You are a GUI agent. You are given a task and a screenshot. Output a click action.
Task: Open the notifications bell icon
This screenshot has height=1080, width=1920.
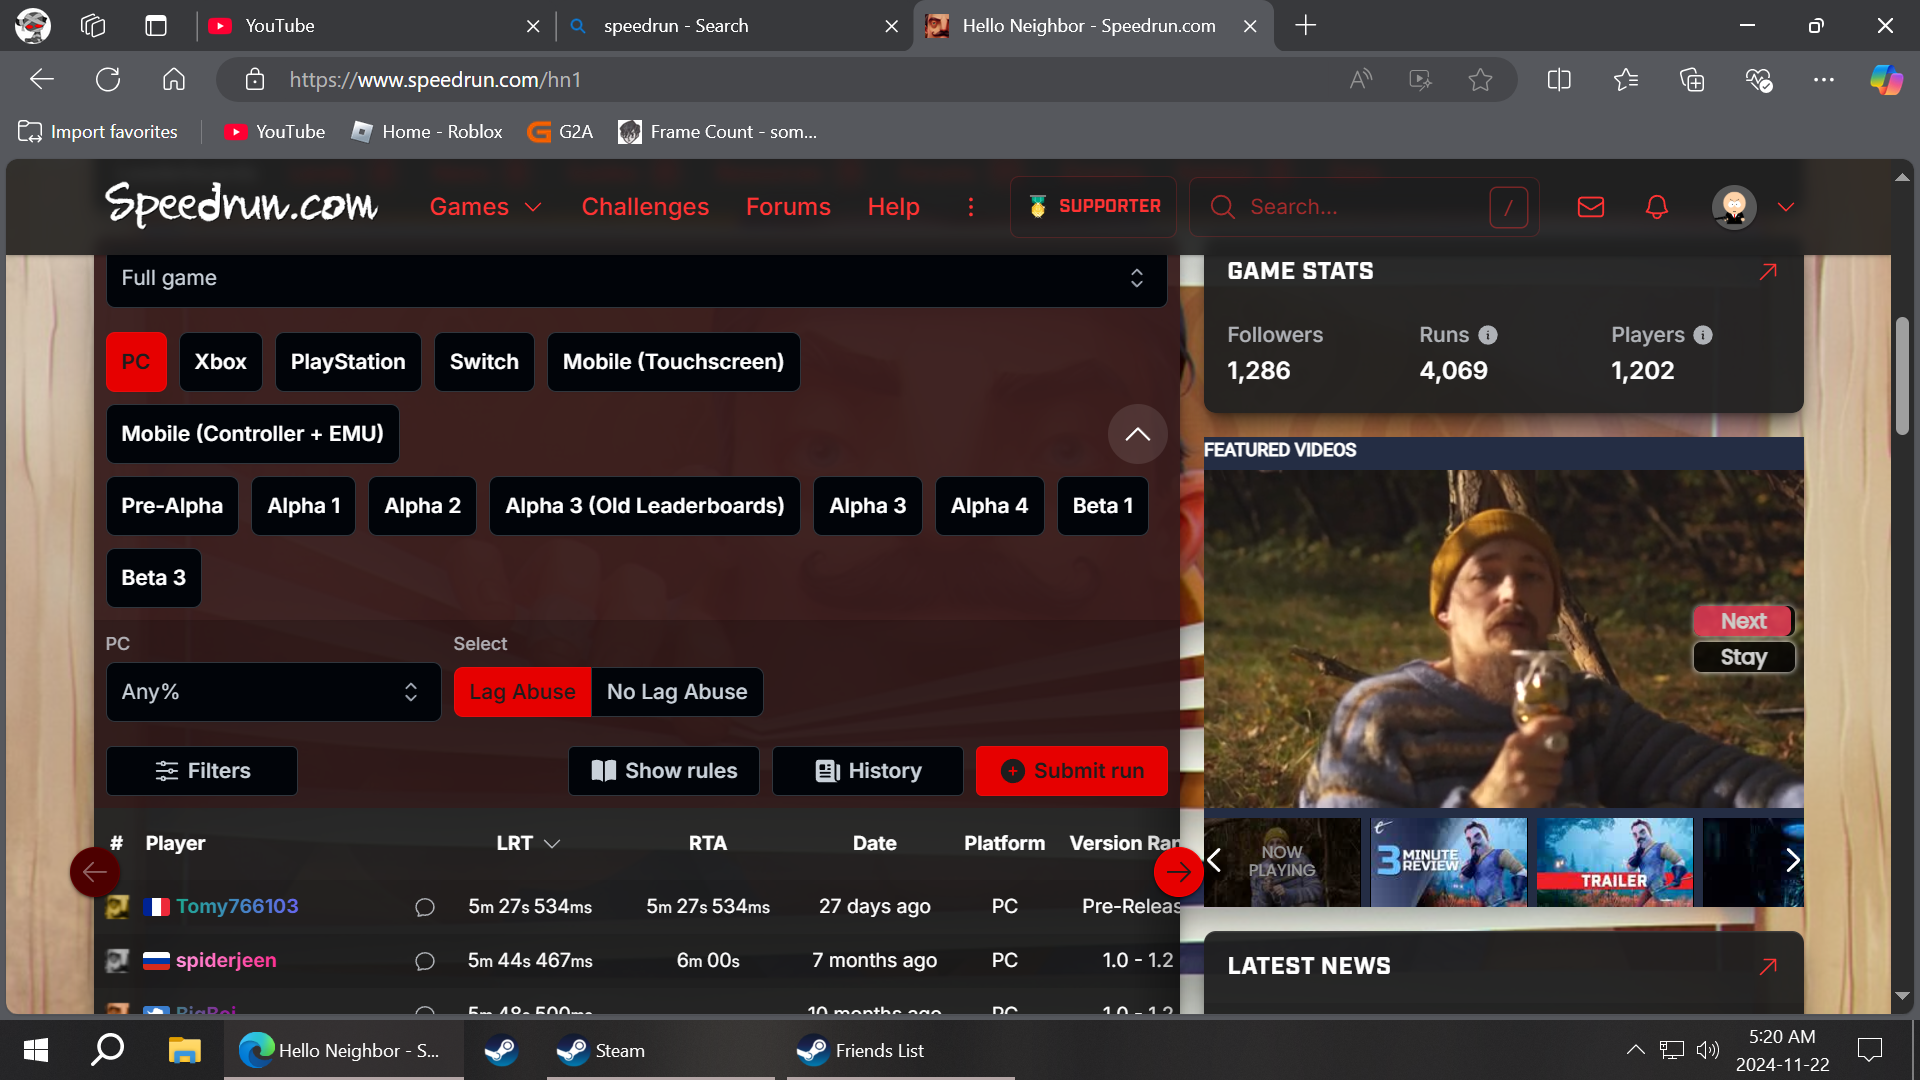coord(1657,207)
